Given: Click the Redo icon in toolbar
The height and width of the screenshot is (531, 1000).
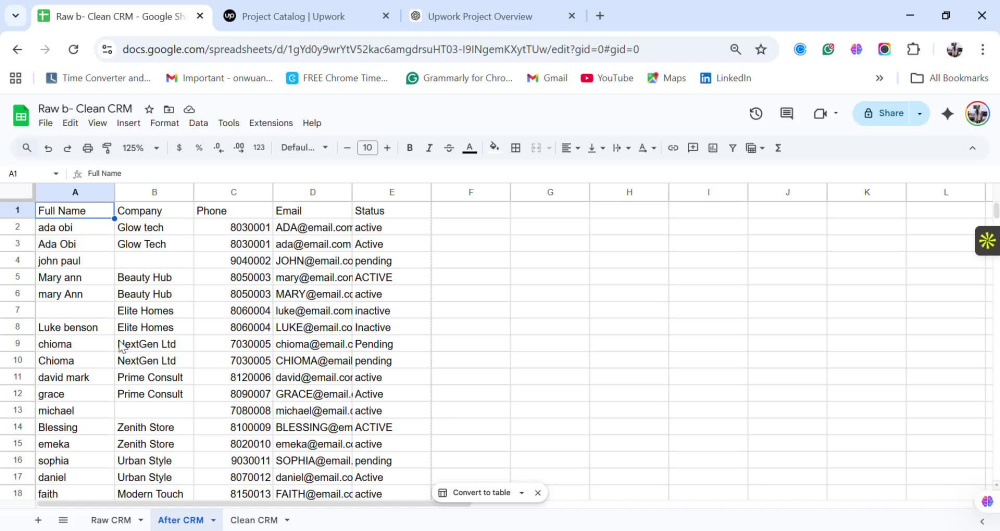Looking at the screenshot, I should [67, 148].
